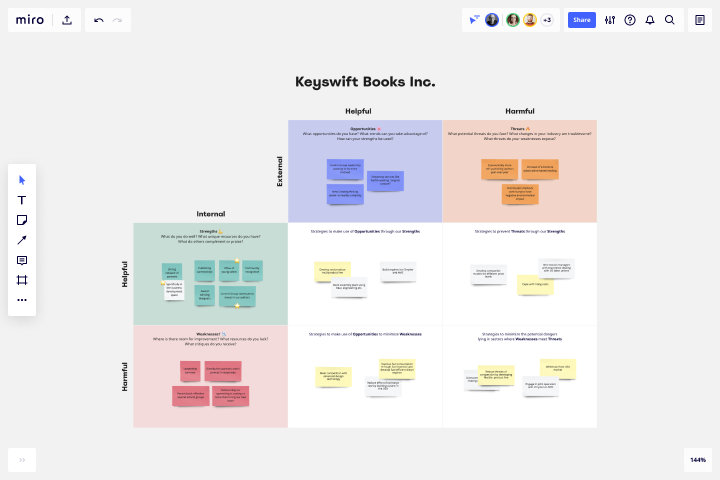Image resolution: width=720 pixels, height=480 pixels.
Task: Open the help question mark
Action: (630, 20)
